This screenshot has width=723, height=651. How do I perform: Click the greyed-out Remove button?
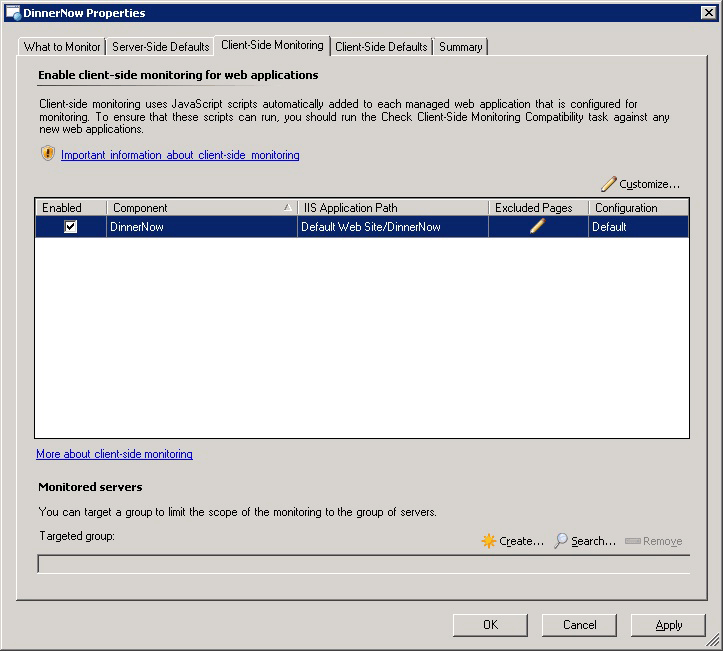click(654, 541)
